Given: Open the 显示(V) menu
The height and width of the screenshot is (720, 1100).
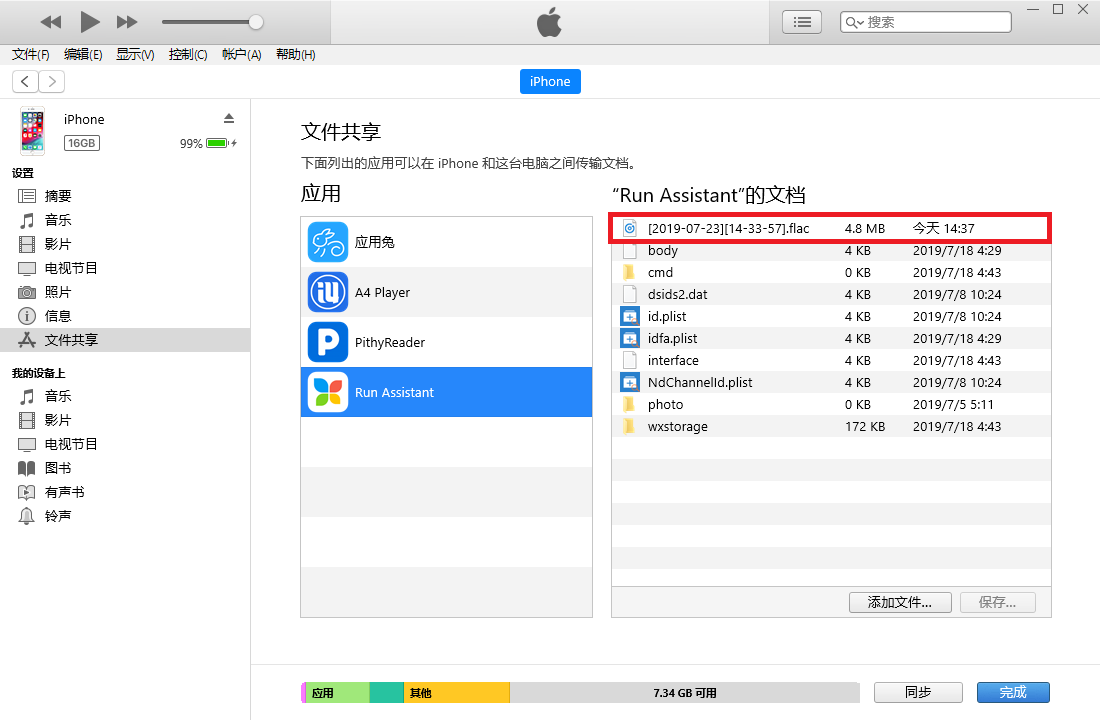Looking at the screenshot, I should click(135, 55).
